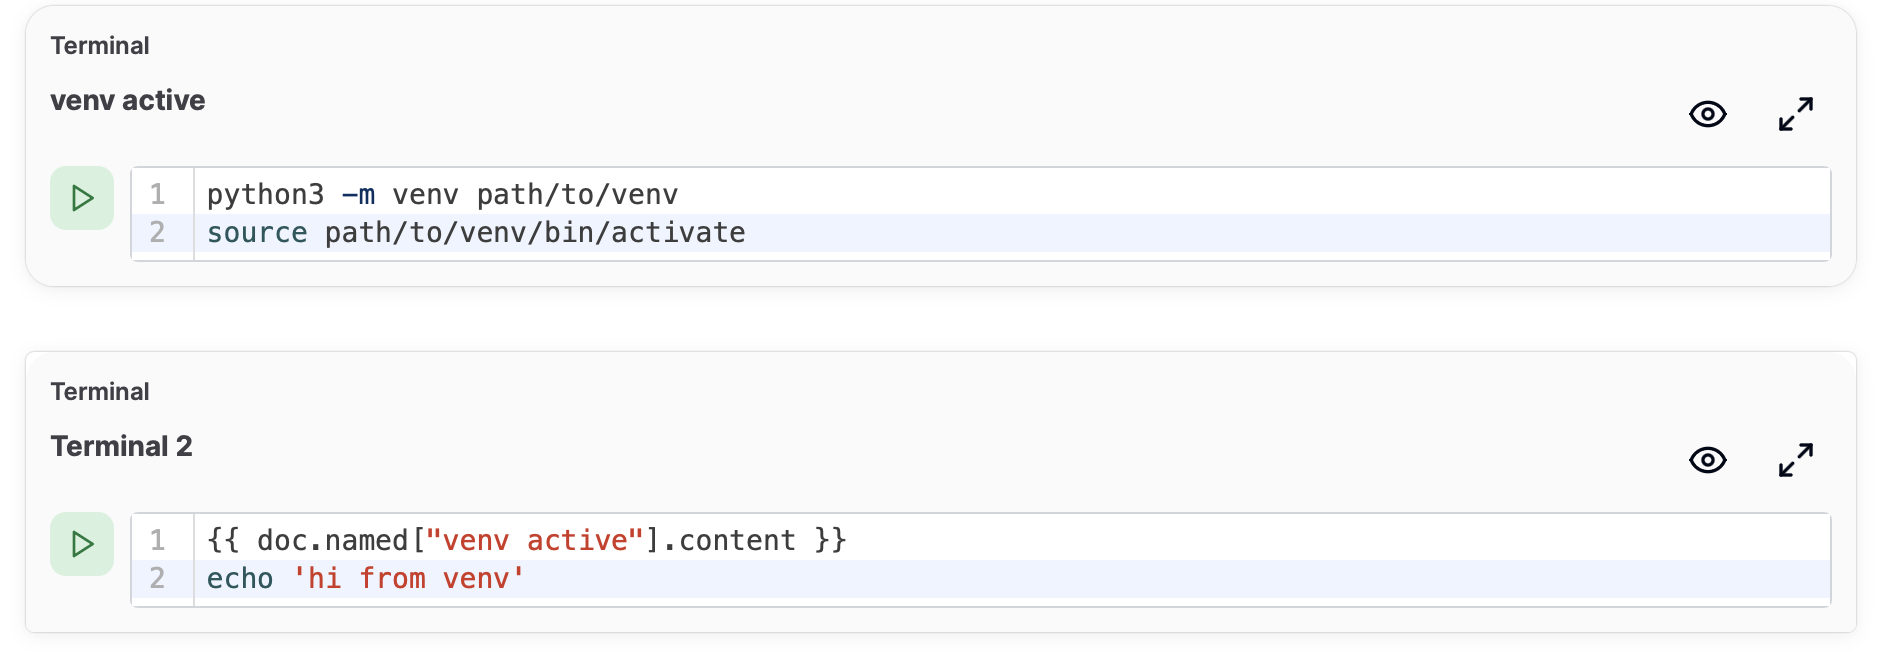Click the "venv active" string in template
1880x652 pixels.
point(535,540)
